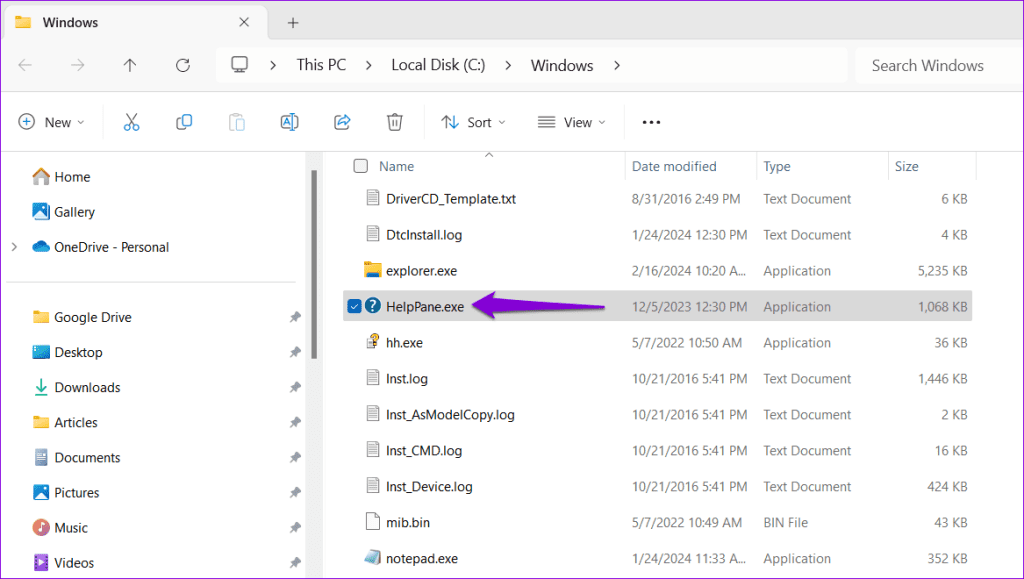The height and width of the screenshot is (579, 1024).
Task: Unpin Google Drive using its pin icon
Action: 295,317
